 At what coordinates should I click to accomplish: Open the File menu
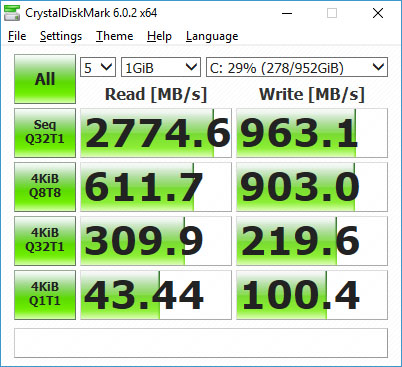point(17,36)
